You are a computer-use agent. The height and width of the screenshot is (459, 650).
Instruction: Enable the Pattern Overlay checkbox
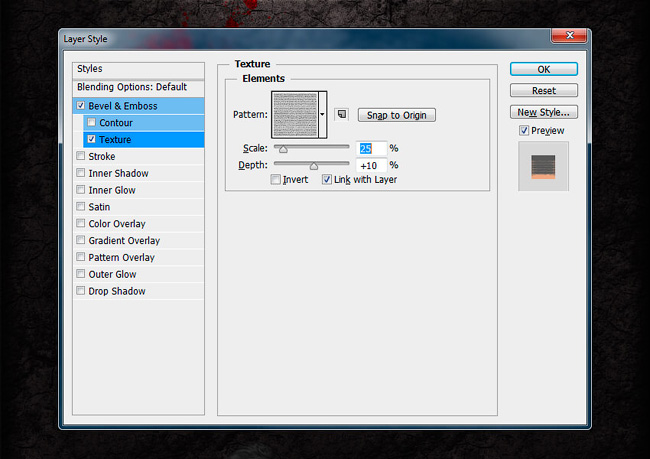click(x=80, y=257)
